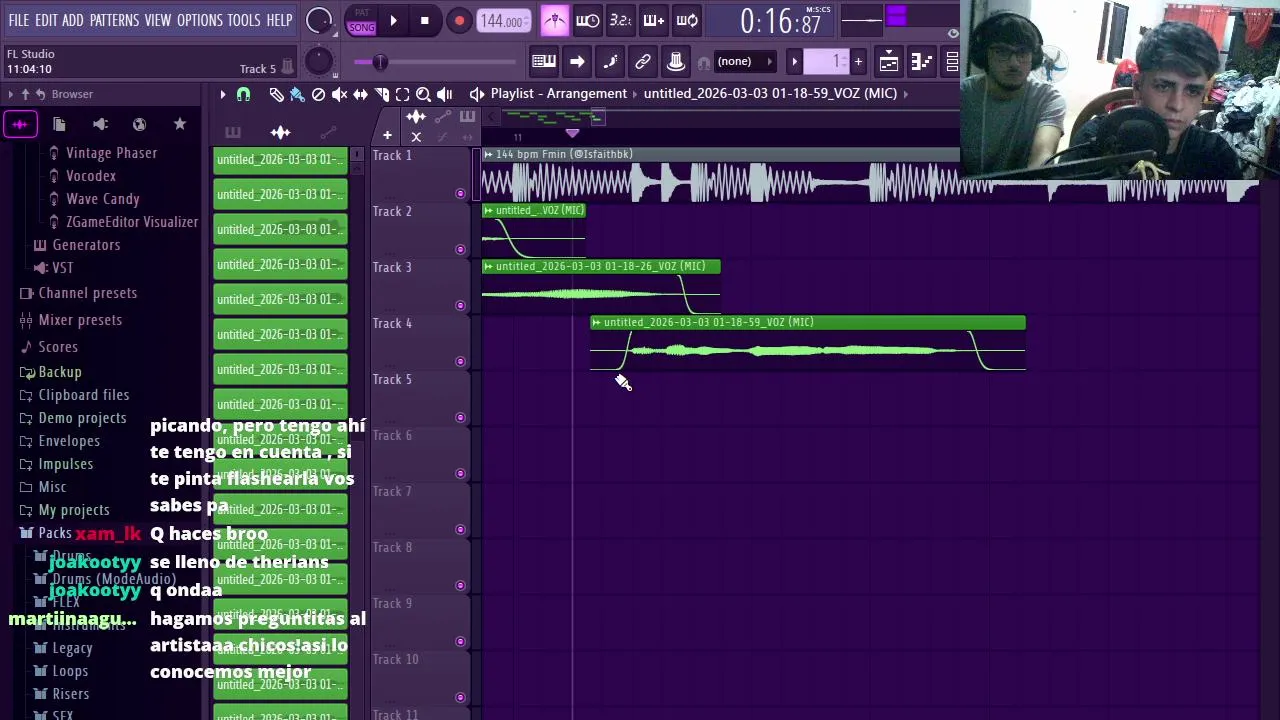Select the Mute tool in playlist toolbar

pos(339,94)
